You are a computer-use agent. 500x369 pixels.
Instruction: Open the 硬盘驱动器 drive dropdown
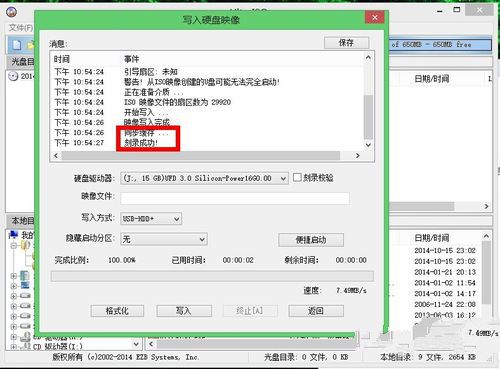pos(204,178)
